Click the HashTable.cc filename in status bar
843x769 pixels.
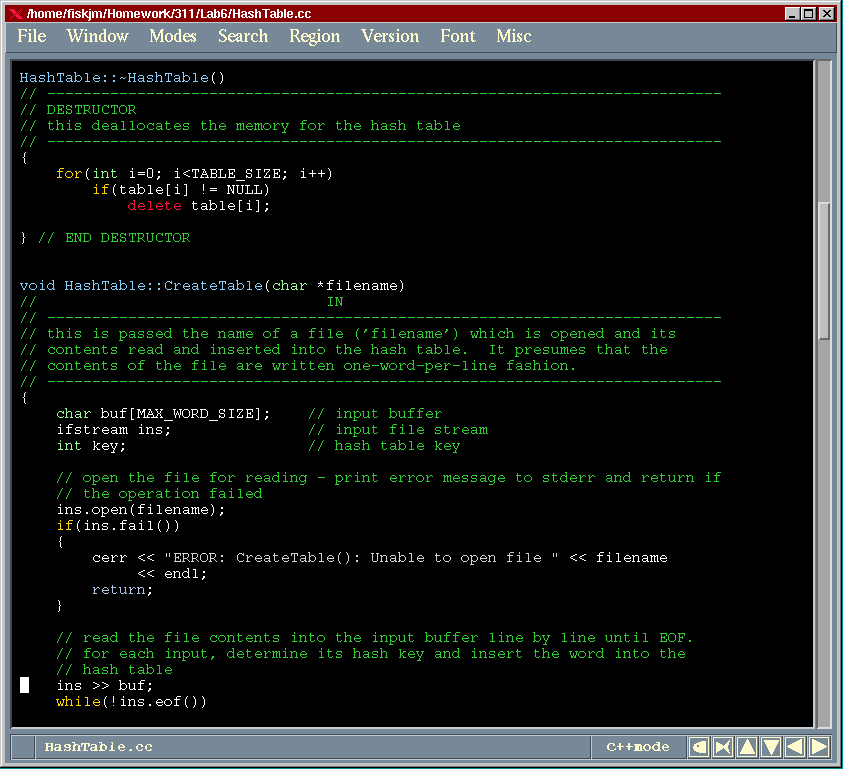pyautogui.click(x=99, y=747)
